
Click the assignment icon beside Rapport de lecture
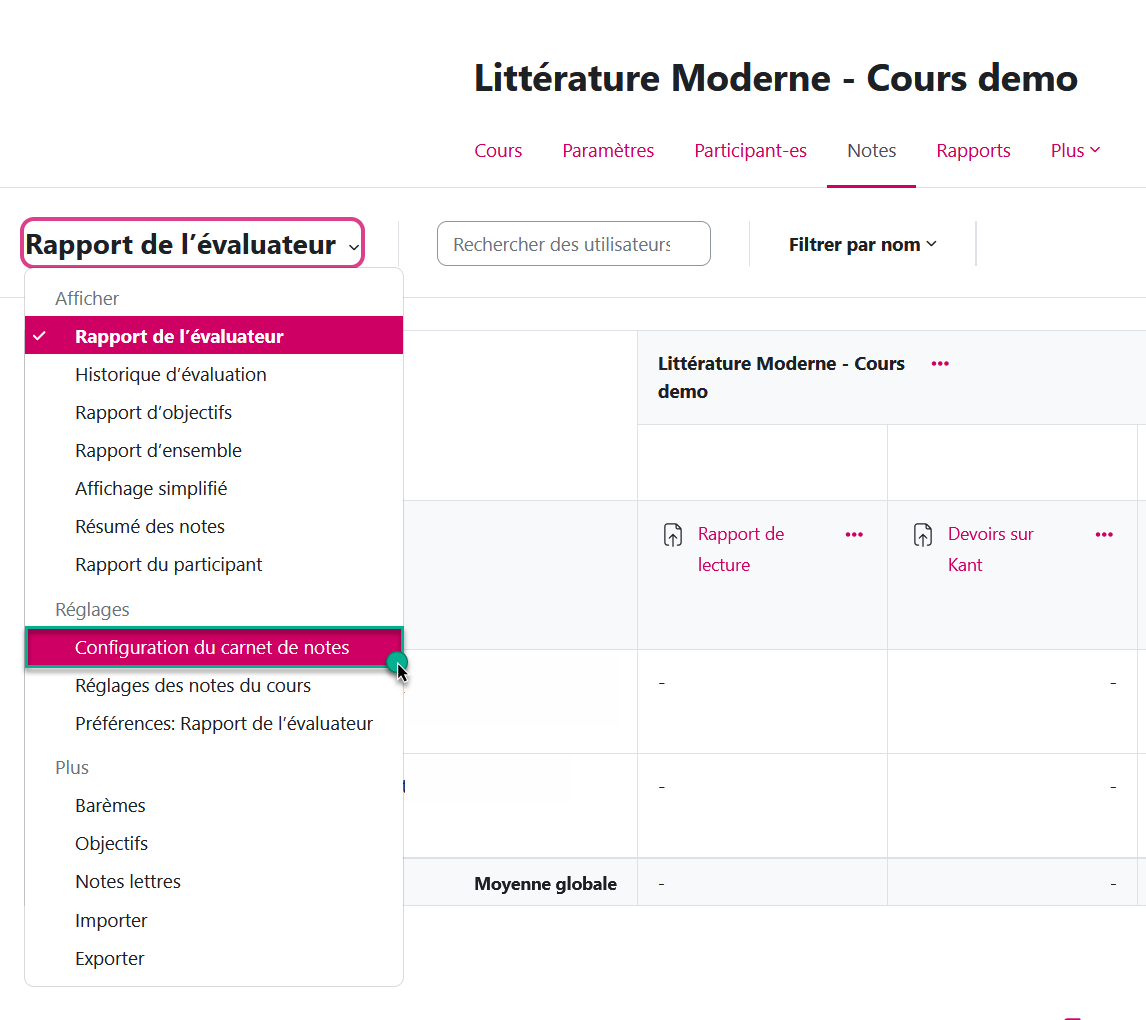(x=674, y=535)
